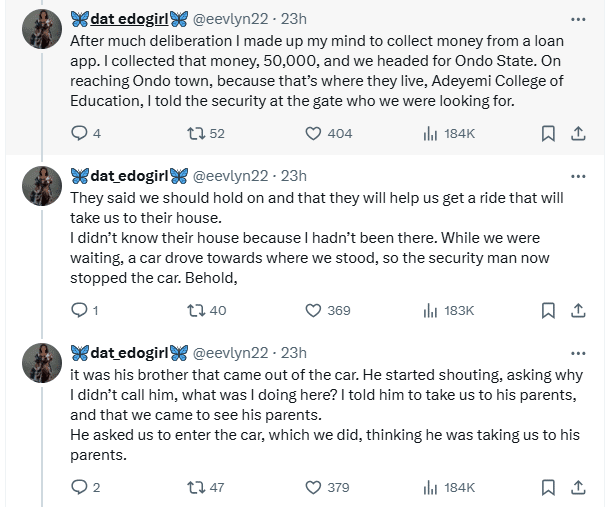The height and width of the screenshot is (507, 612).
Task: Click the 23h timestamp on third tweet
Action: (293, 353)
